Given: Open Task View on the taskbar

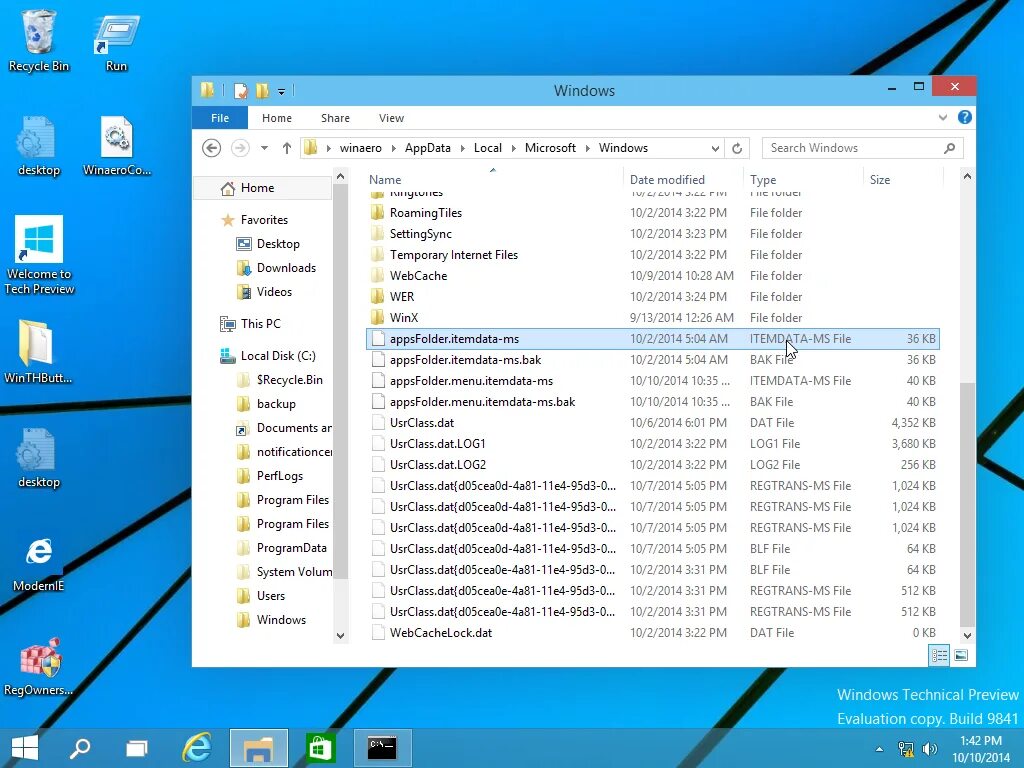Looking at the screenshot, I should (x=137, y=748).
